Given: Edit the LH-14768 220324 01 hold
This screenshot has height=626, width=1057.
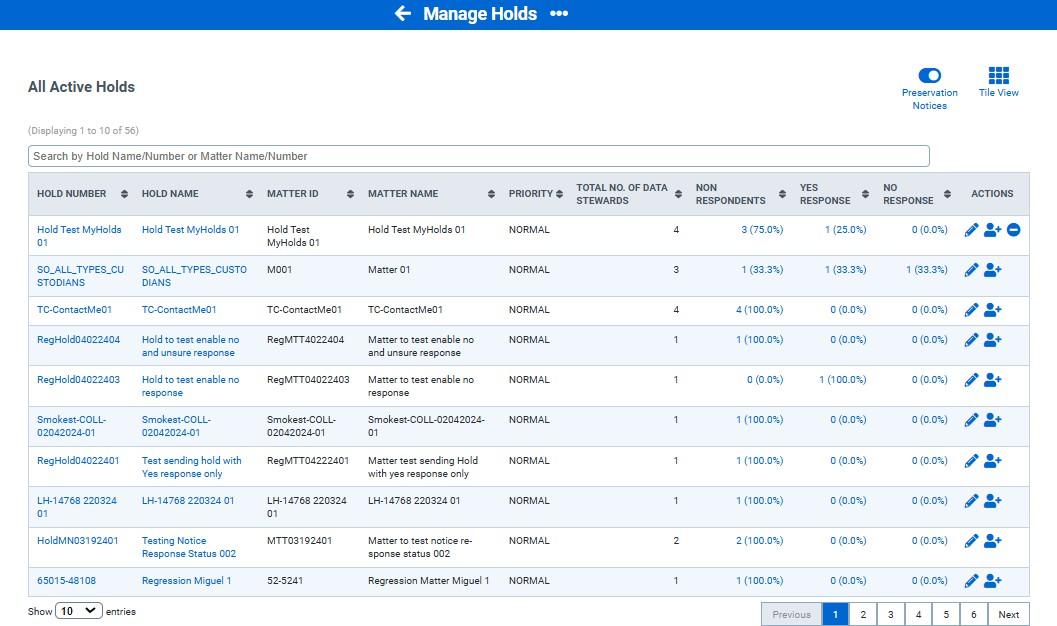Looking at the screenshot, I should 971,501.
